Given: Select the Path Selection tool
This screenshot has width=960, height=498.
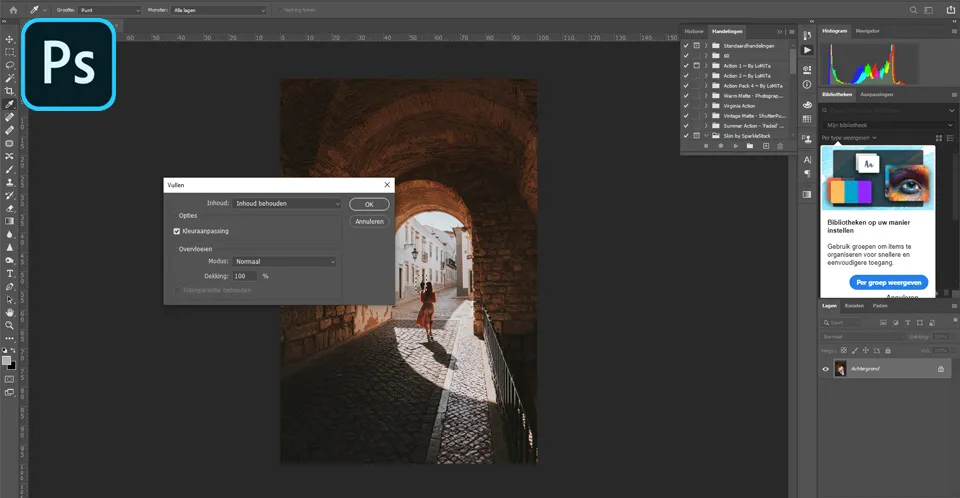Looking at the screenshot, I should pos(9,300).
